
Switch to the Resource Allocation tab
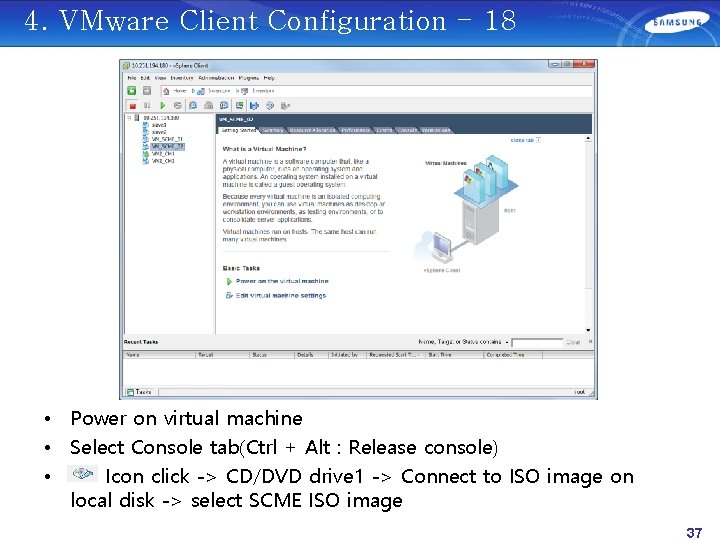(312, 130)
